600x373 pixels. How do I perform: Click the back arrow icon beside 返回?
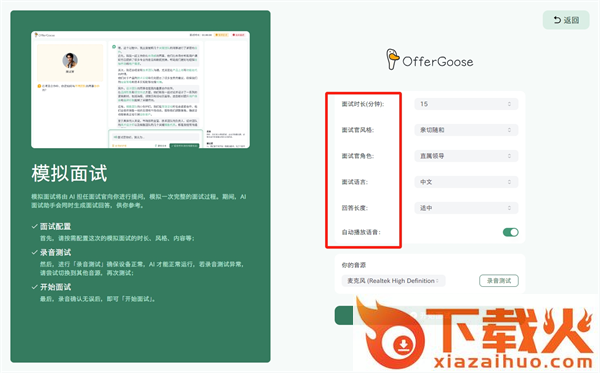pos(557,20)
